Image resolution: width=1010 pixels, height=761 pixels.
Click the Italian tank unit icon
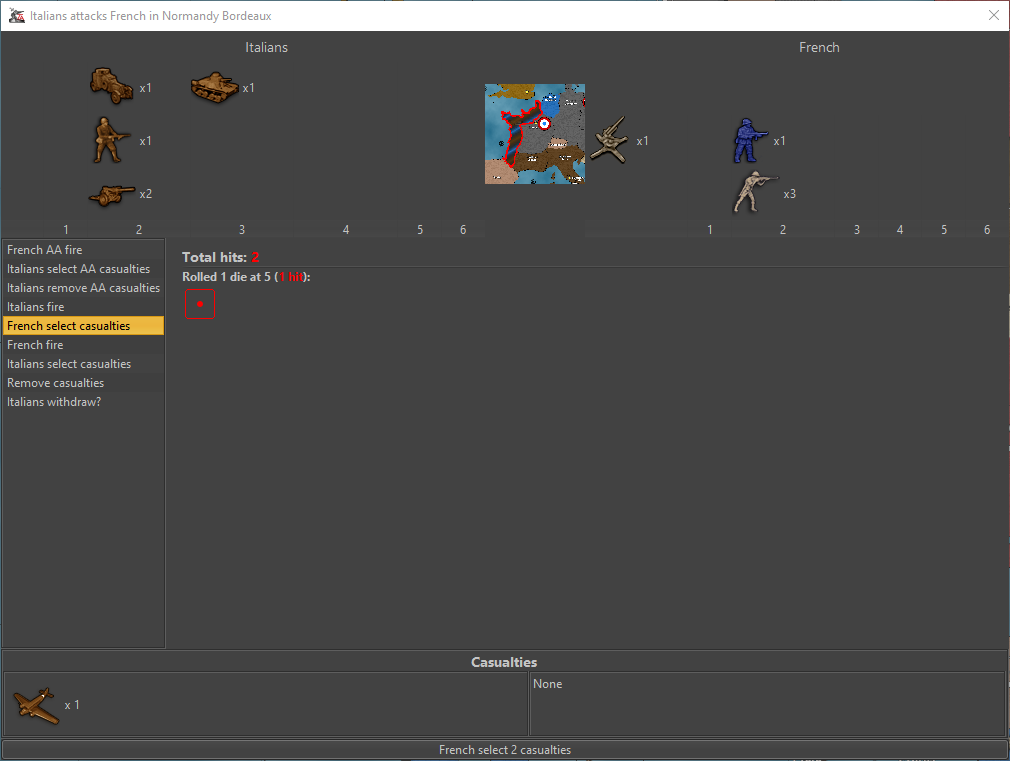click(x=213, y=87)
